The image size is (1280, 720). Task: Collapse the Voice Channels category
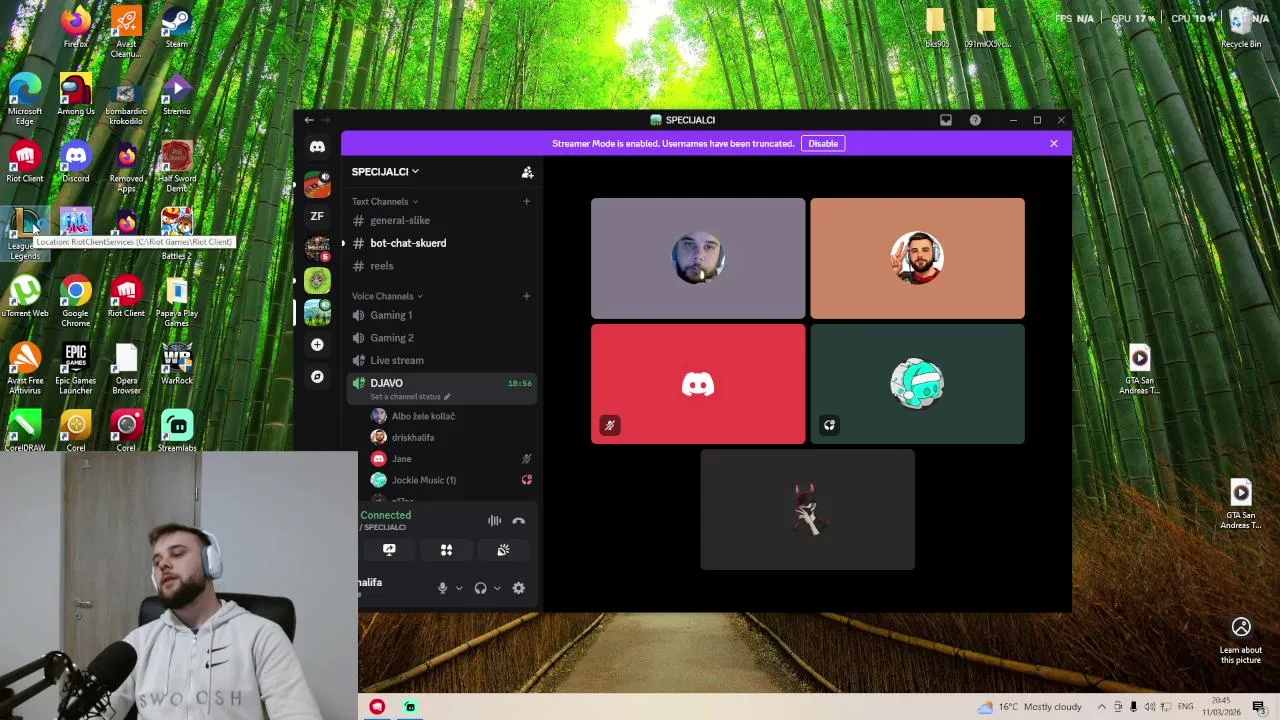[387, 296]
